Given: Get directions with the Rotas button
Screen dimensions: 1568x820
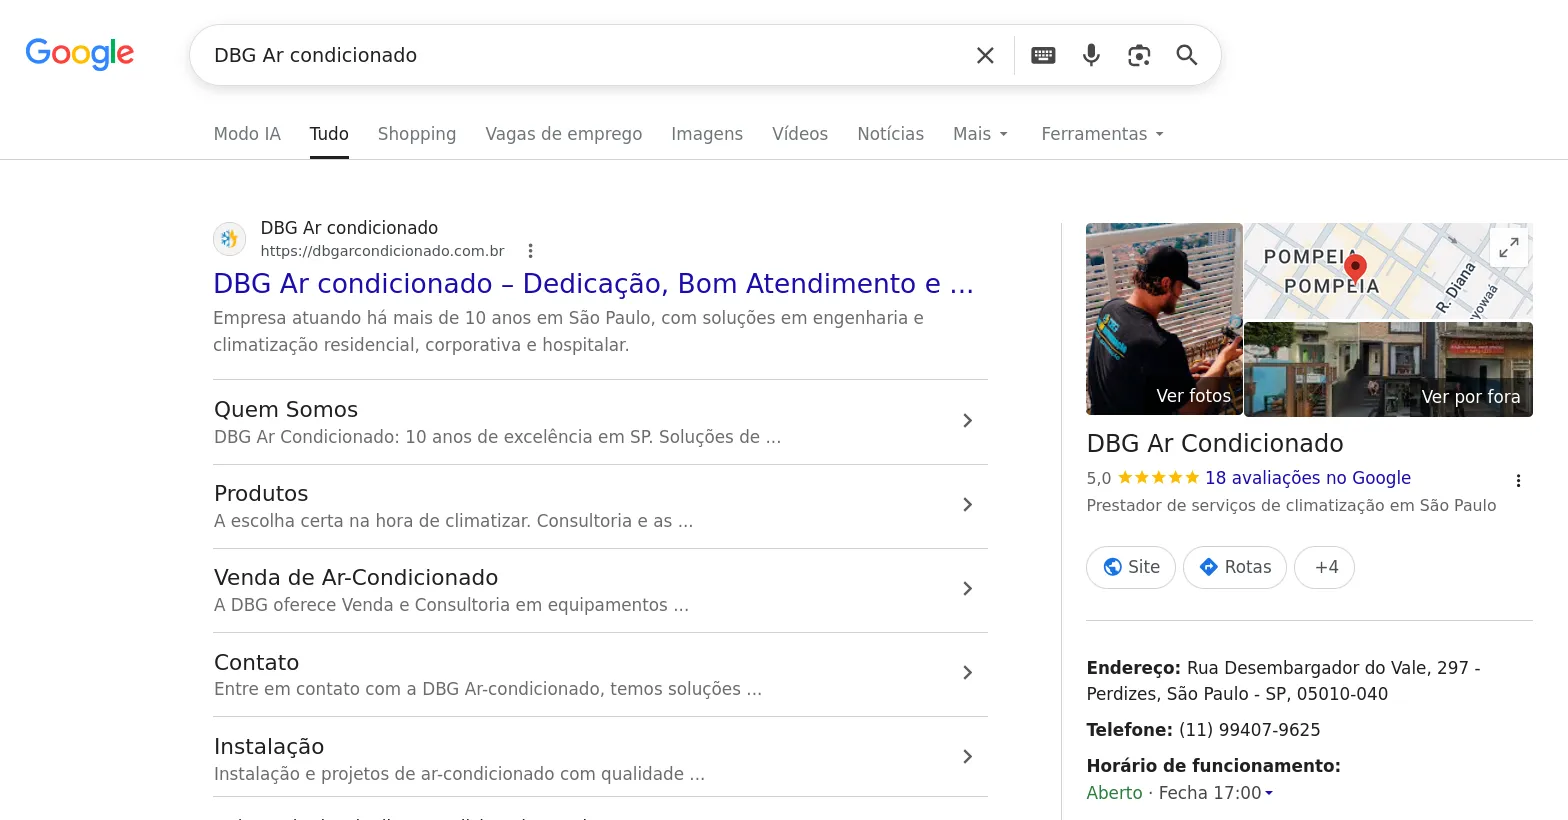Looking at the screenshot, I should pos(1235,567).
